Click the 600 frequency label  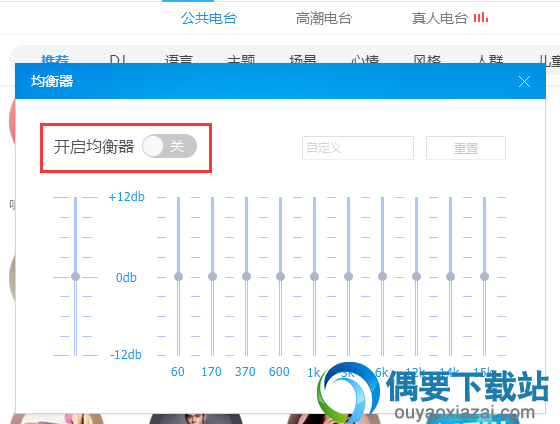pyautogui.click(x=279, y=372)
